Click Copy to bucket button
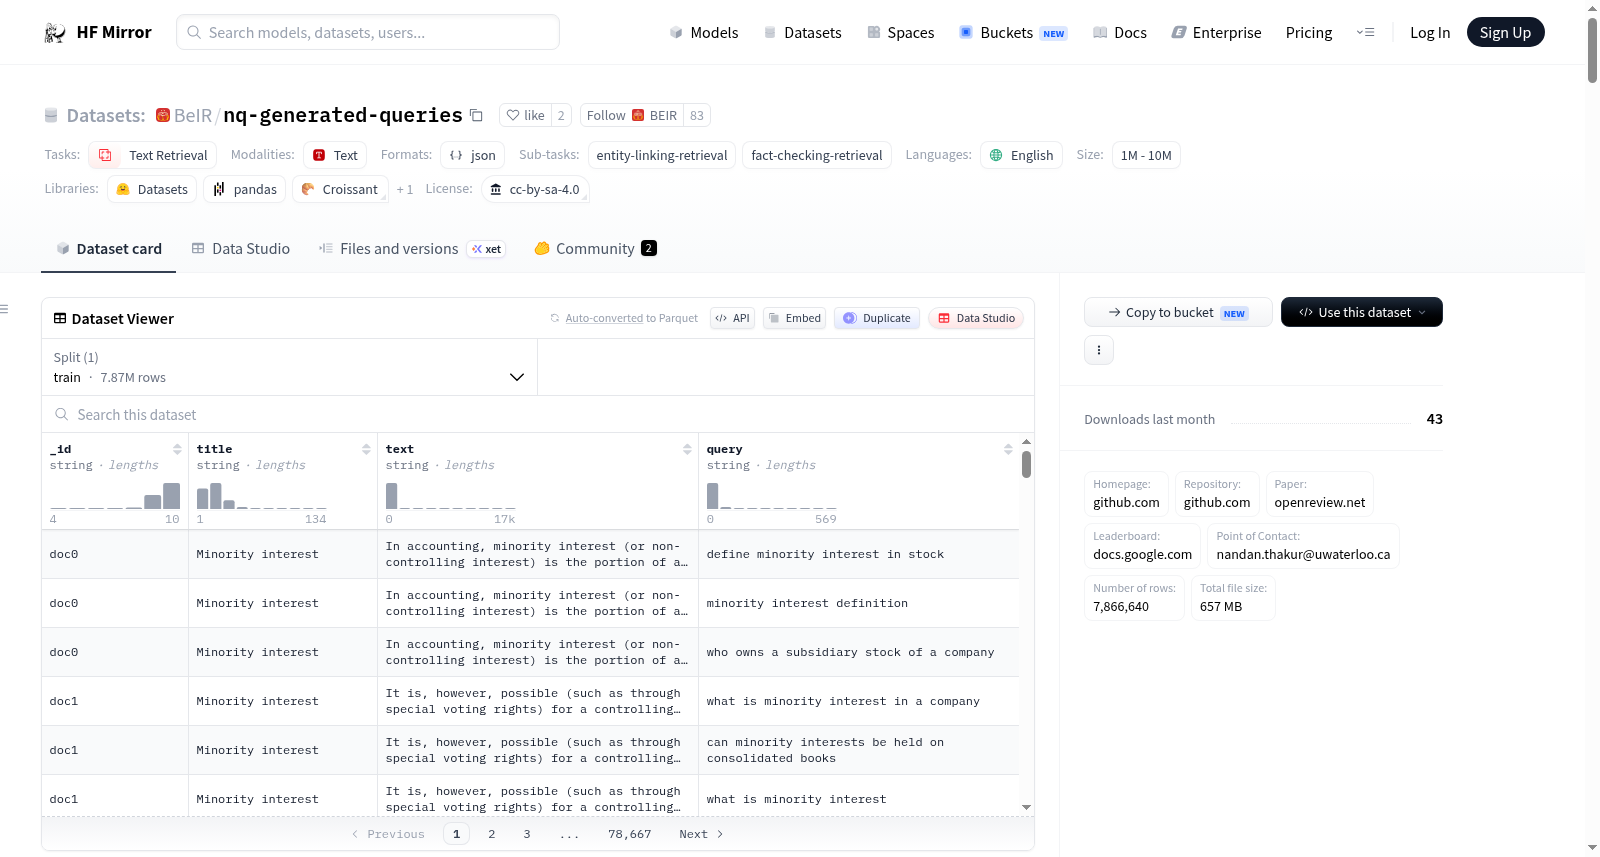 [1178, 313]
